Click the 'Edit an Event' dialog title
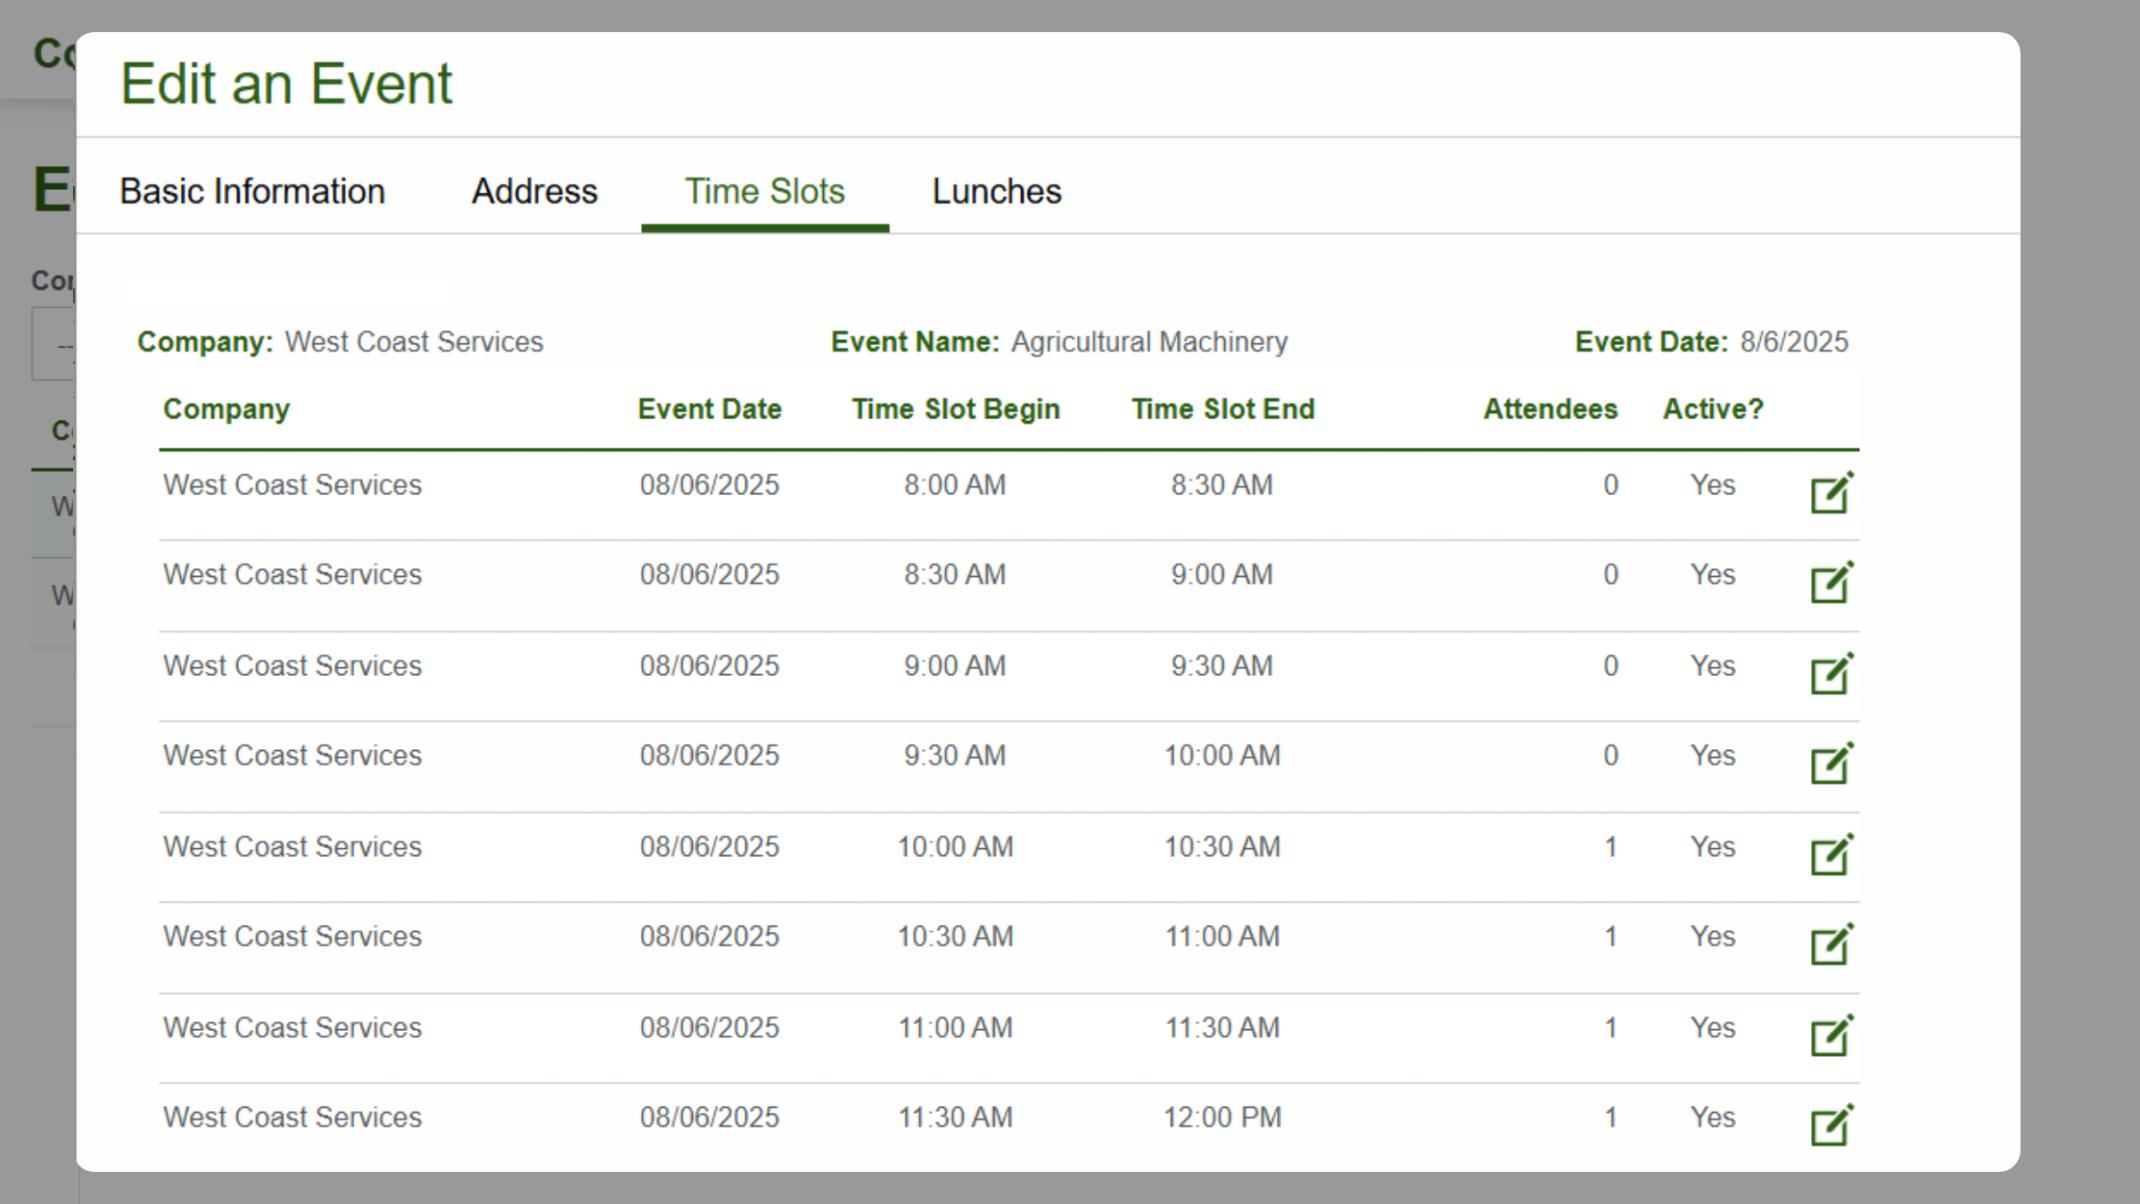The image size is (2140, 1204). coord(286,83)
